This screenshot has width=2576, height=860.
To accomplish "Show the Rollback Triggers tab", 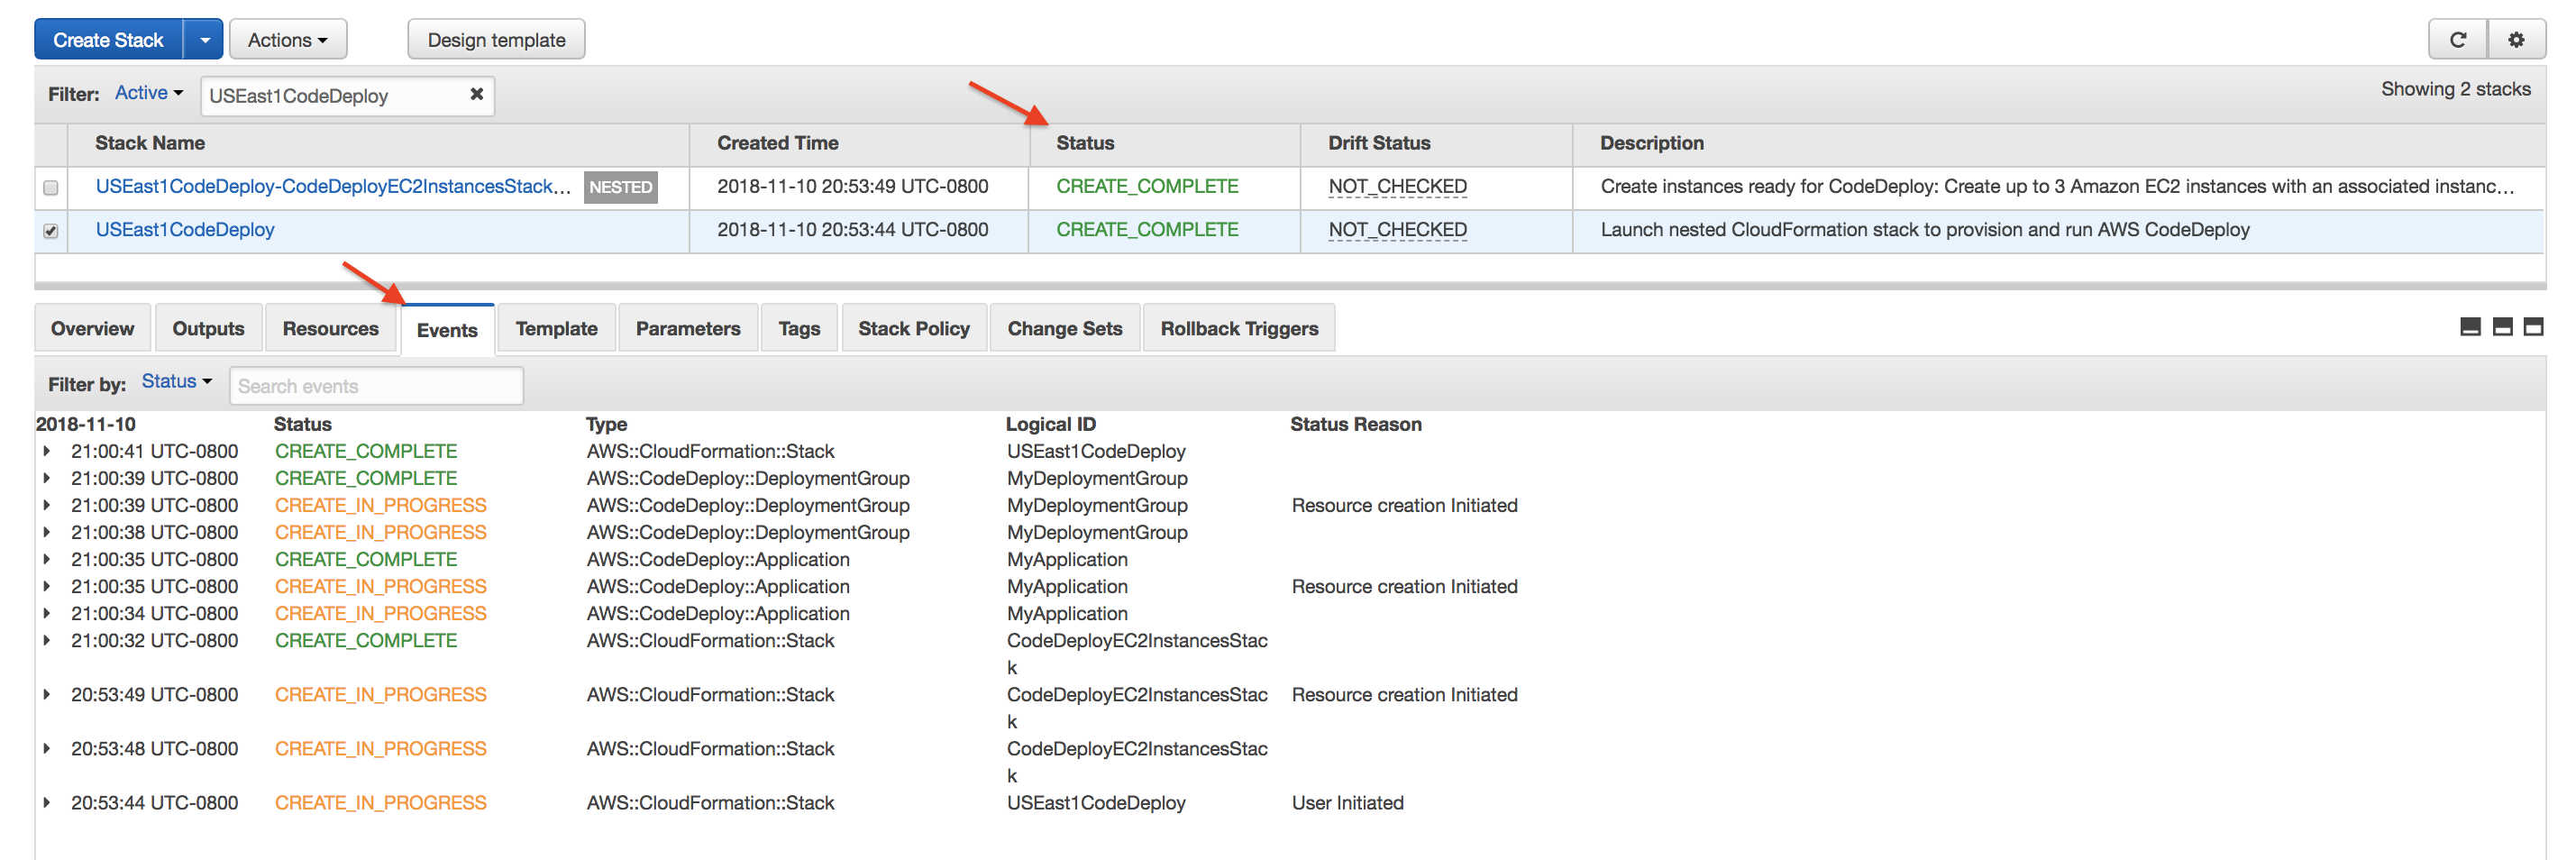I will pos(1239,328).
